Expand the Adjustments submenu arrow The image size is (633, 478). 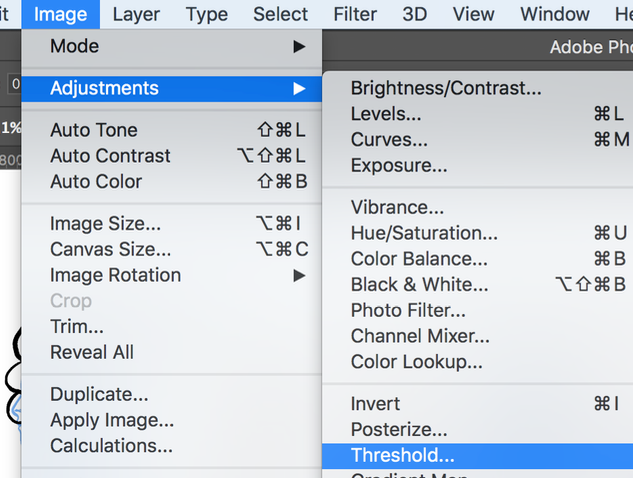299,88
